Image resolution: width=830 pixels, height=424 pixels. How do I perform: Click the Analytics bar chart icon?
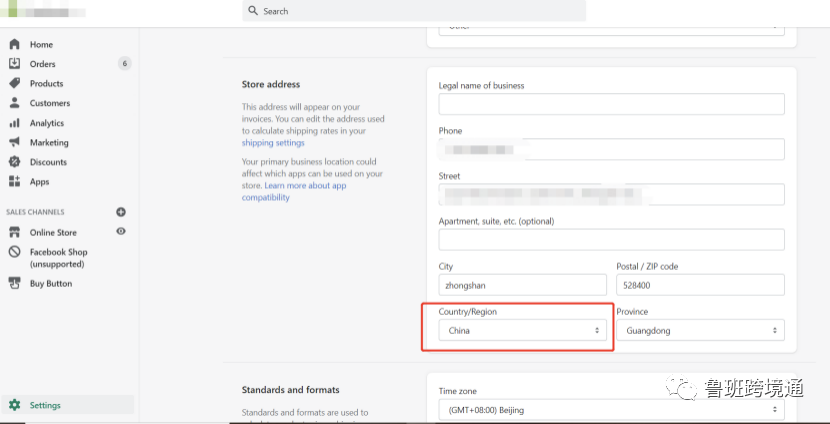(x=14, y=123)
